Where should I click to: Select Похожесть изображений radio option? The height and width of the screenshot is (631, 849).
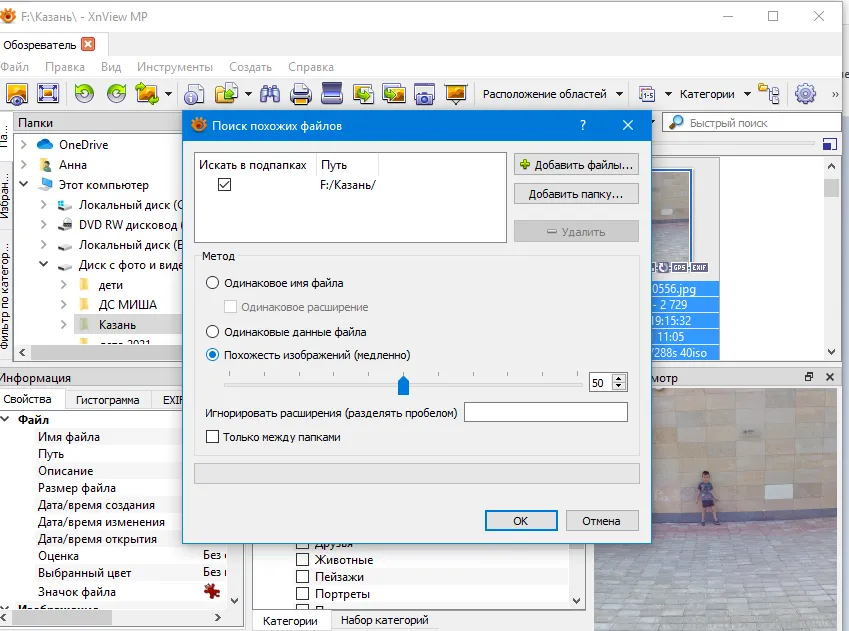(x=212, y=355)
